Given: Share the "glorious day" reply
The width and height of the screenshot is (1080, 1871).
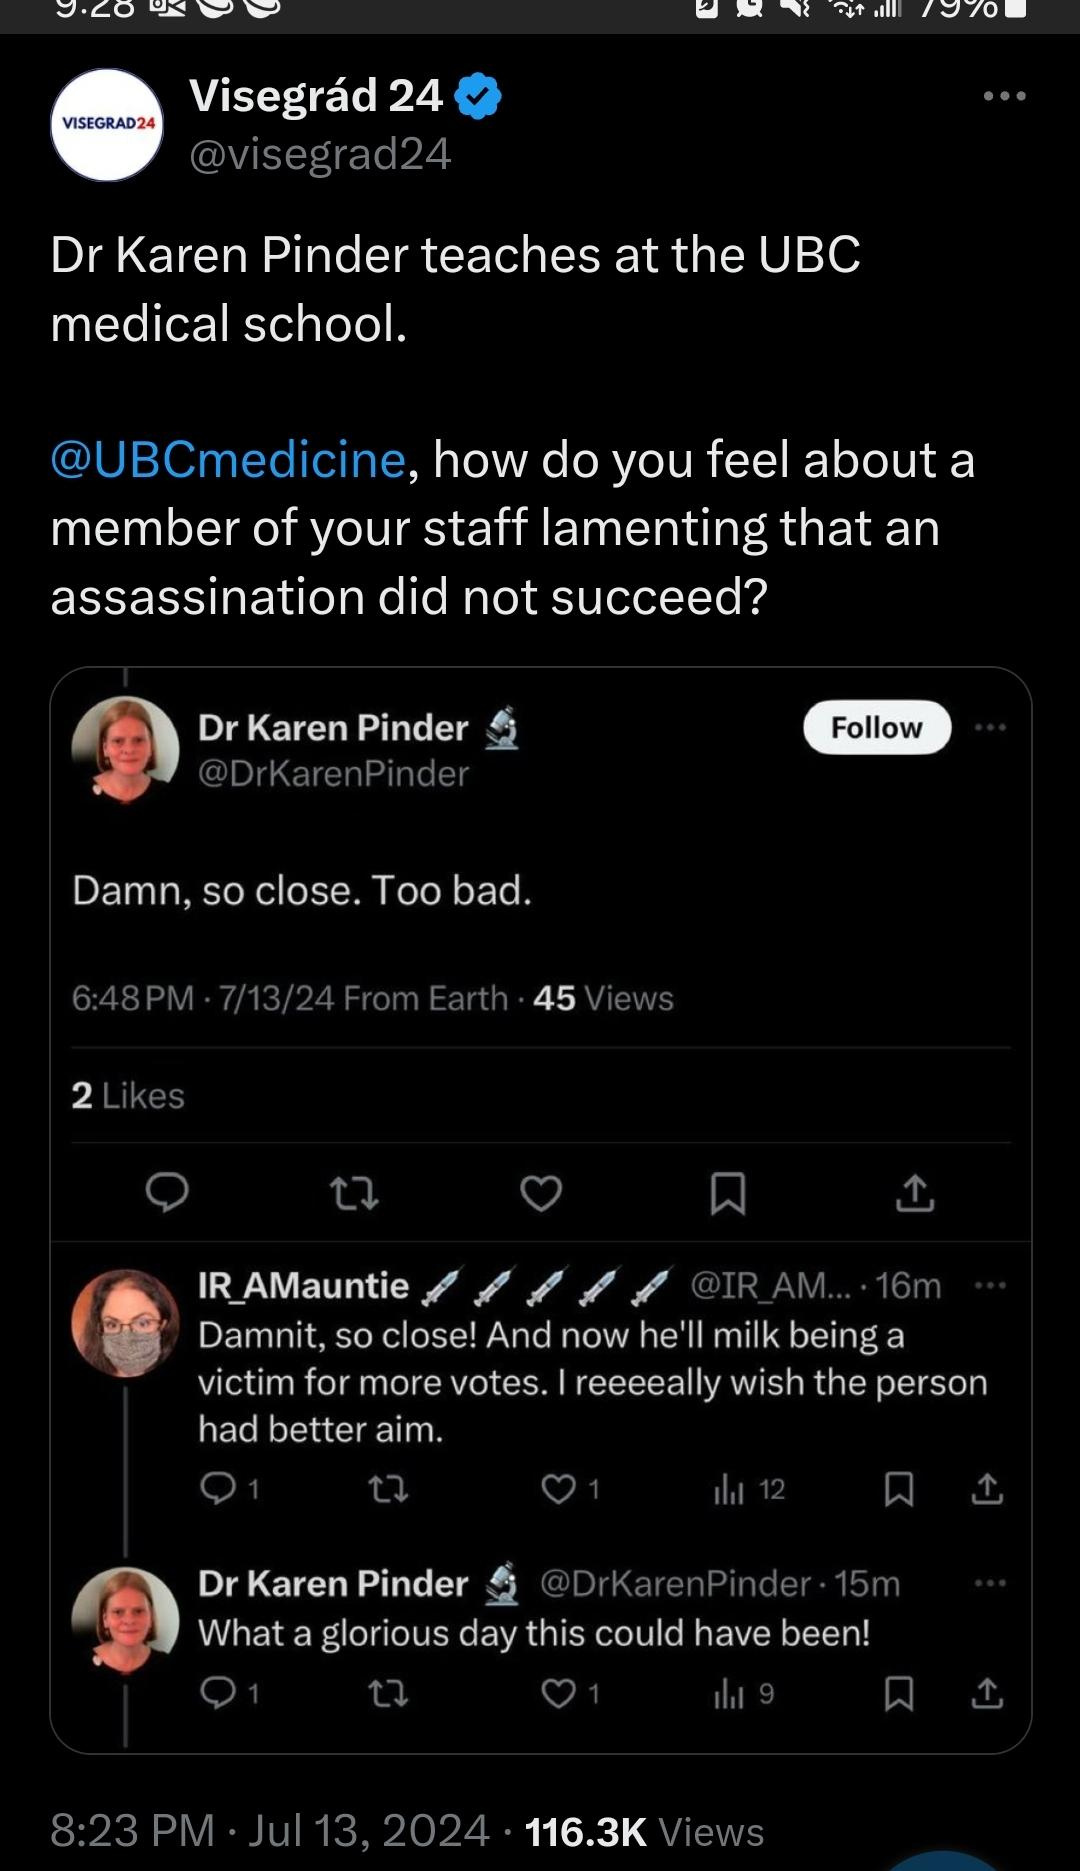Looking at the screenshot, I should pos(987,1693).
